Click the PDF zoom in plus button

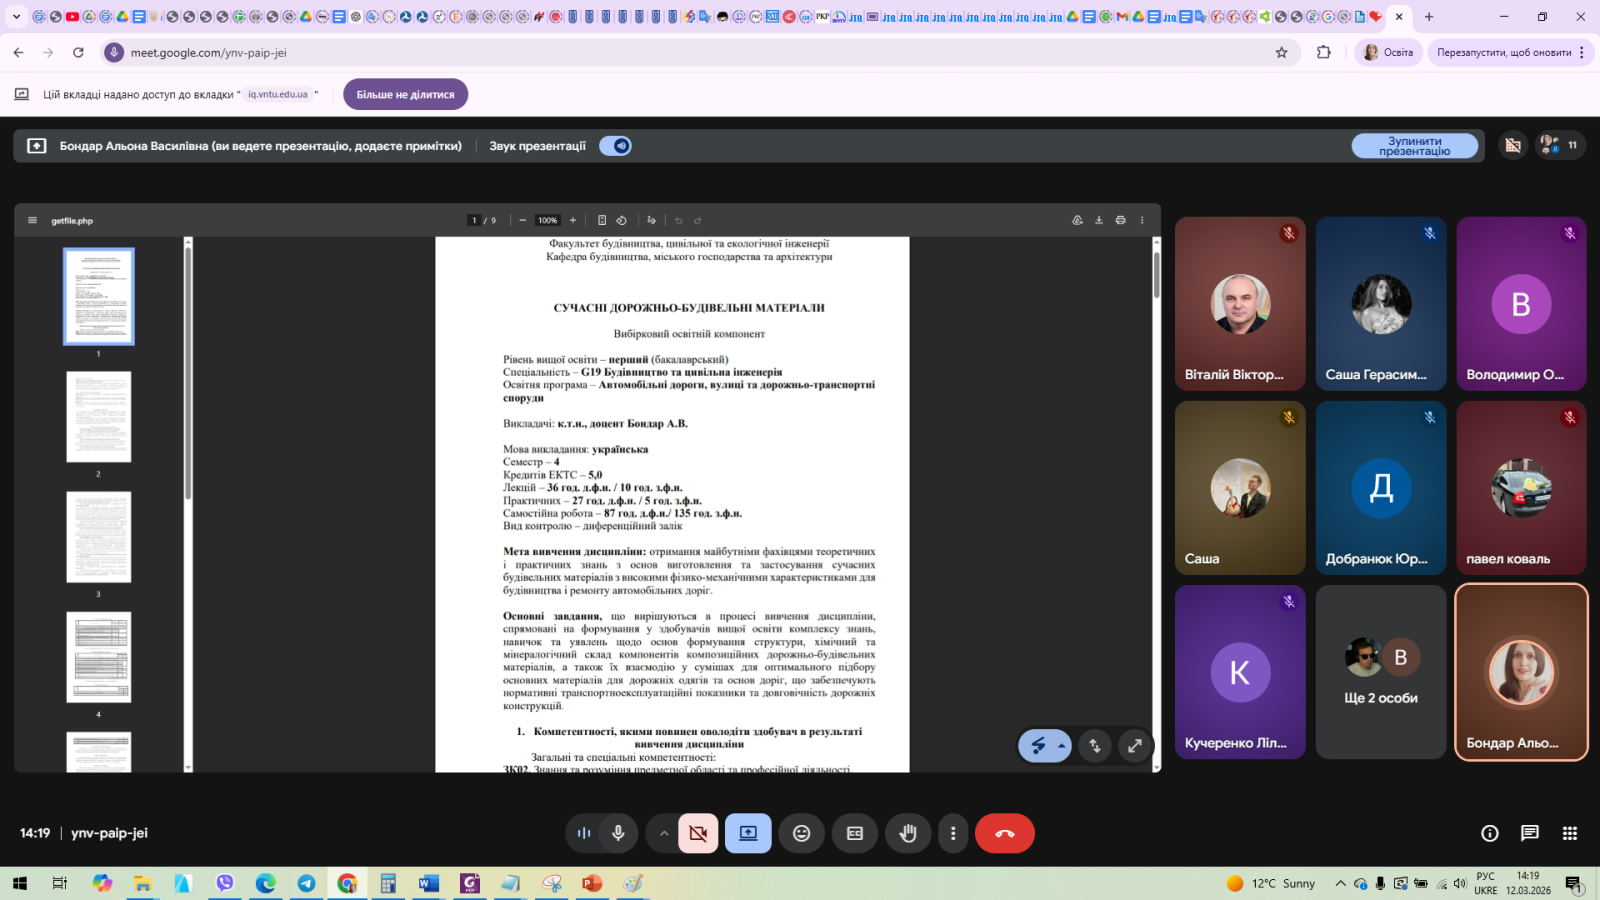tap(573, 220)
